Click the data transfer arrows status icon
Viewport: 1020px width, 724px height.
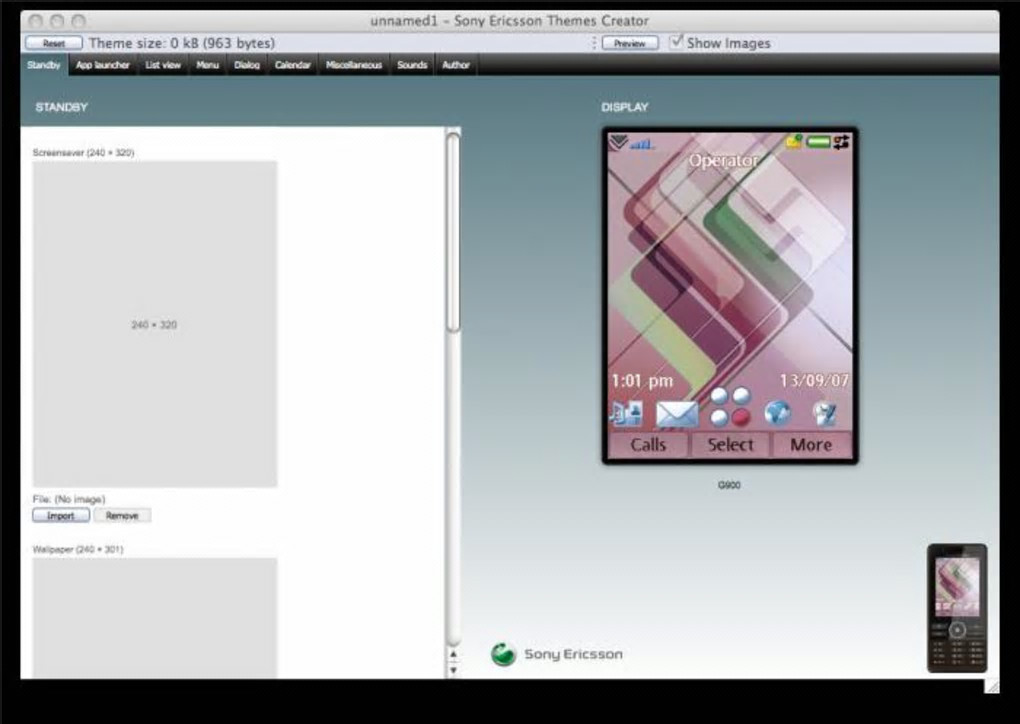pos(841,141)
